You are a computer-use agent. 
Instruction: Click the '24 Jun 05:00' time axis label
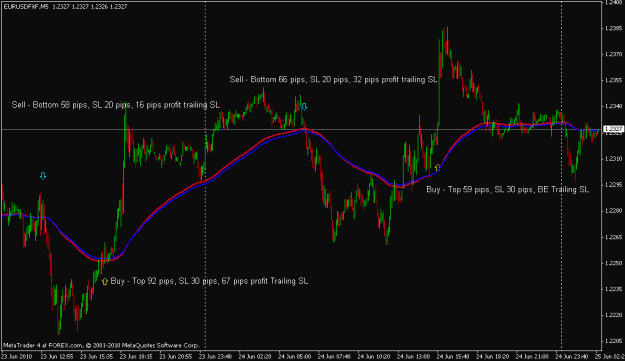pos(295,356)
